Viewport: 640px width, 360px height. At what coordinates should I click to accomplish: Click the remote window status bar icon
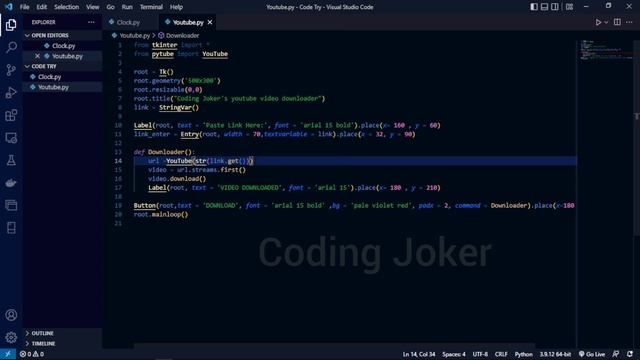8,354
